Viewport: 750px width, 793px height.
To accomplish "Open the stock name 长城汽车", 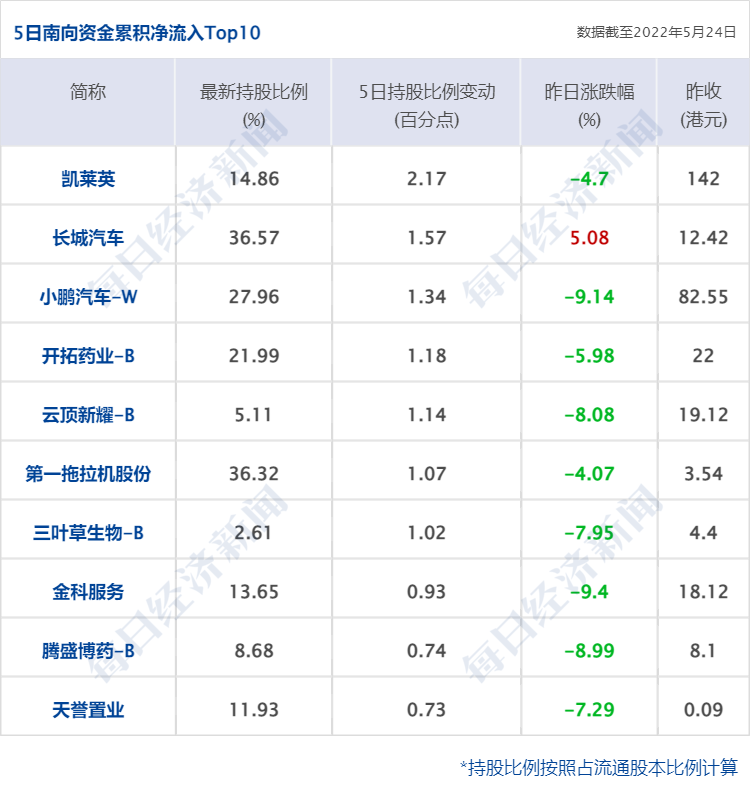I will pyautogui.click(x=89, y=238).
